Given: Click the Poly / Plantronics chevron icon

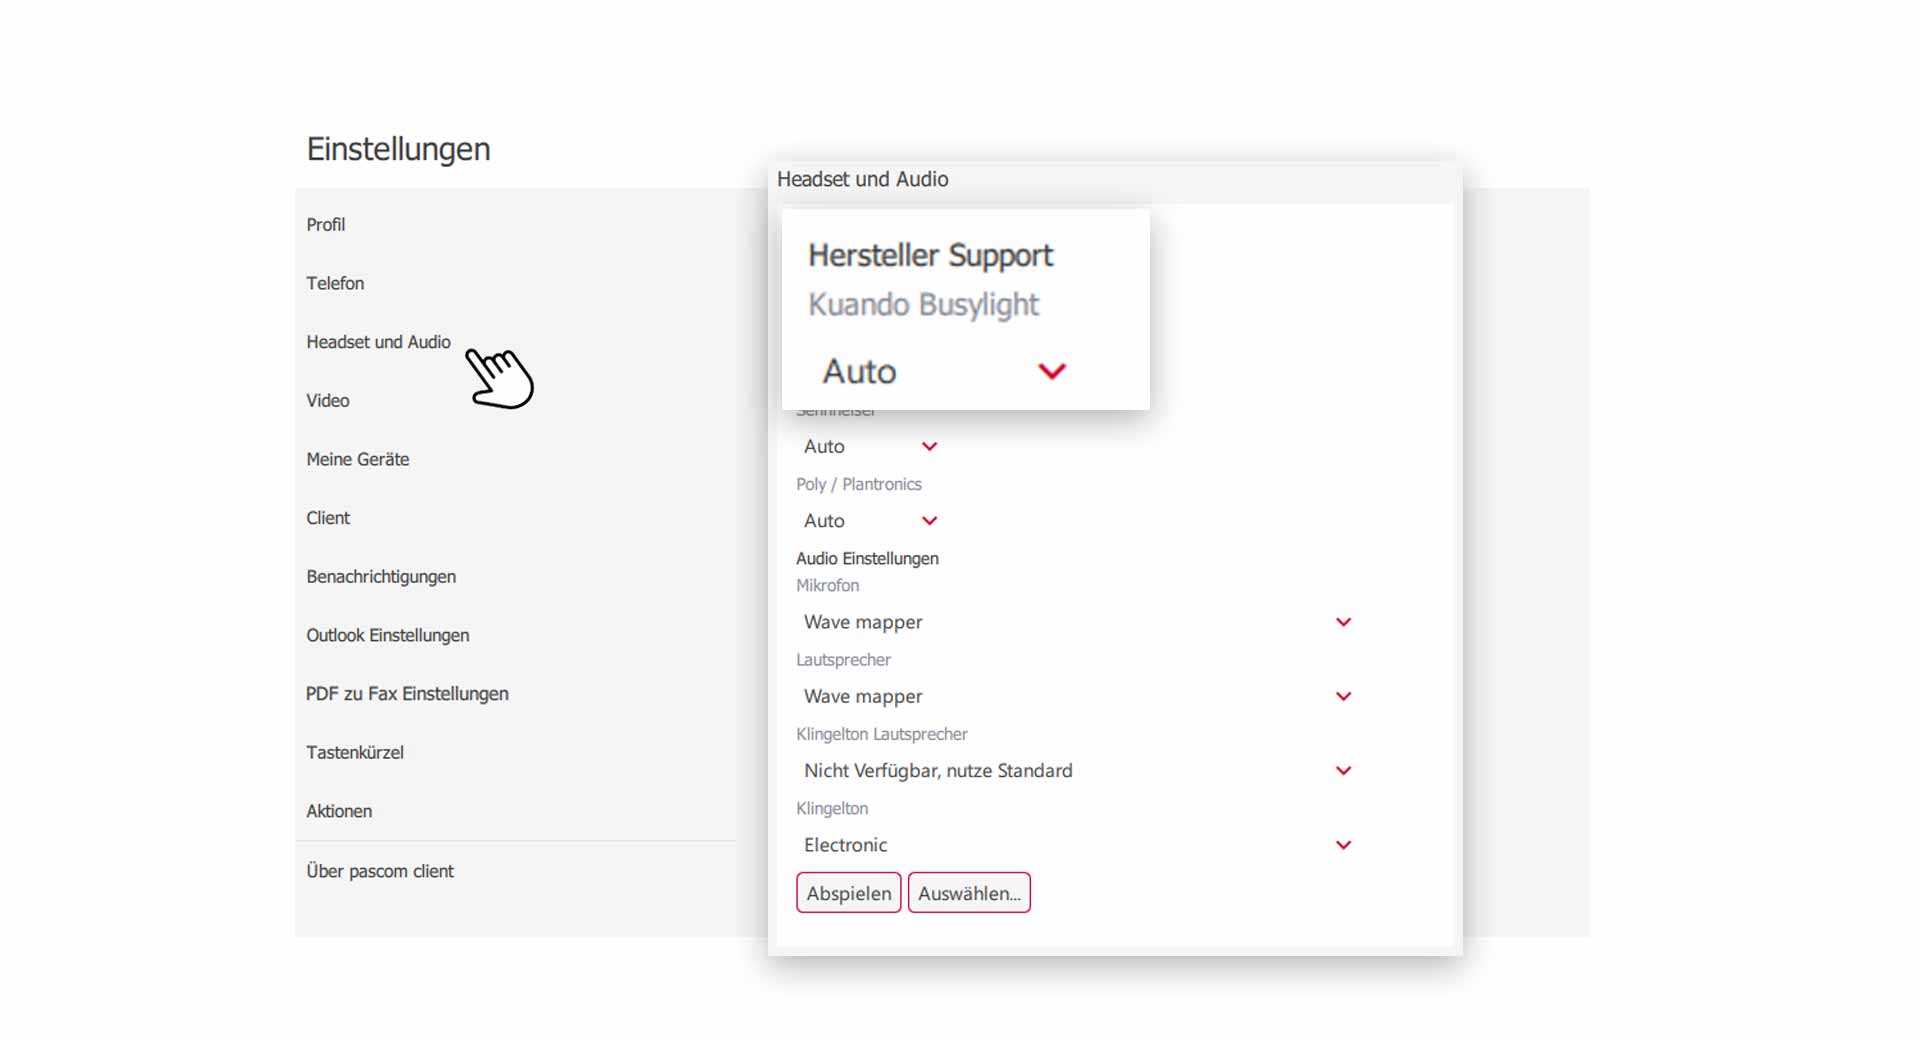Looking at the screenshot, I should [929, 520].
